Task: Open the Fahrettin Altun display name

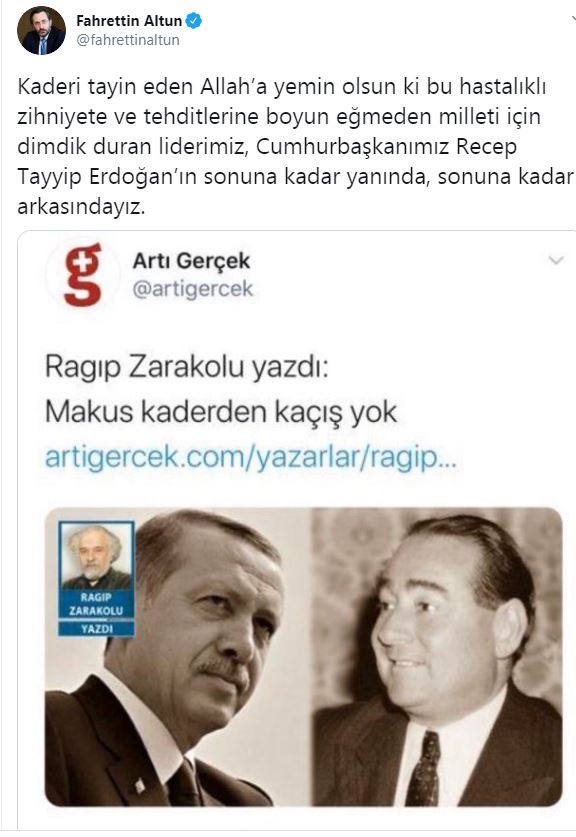Action: [129, 21]
